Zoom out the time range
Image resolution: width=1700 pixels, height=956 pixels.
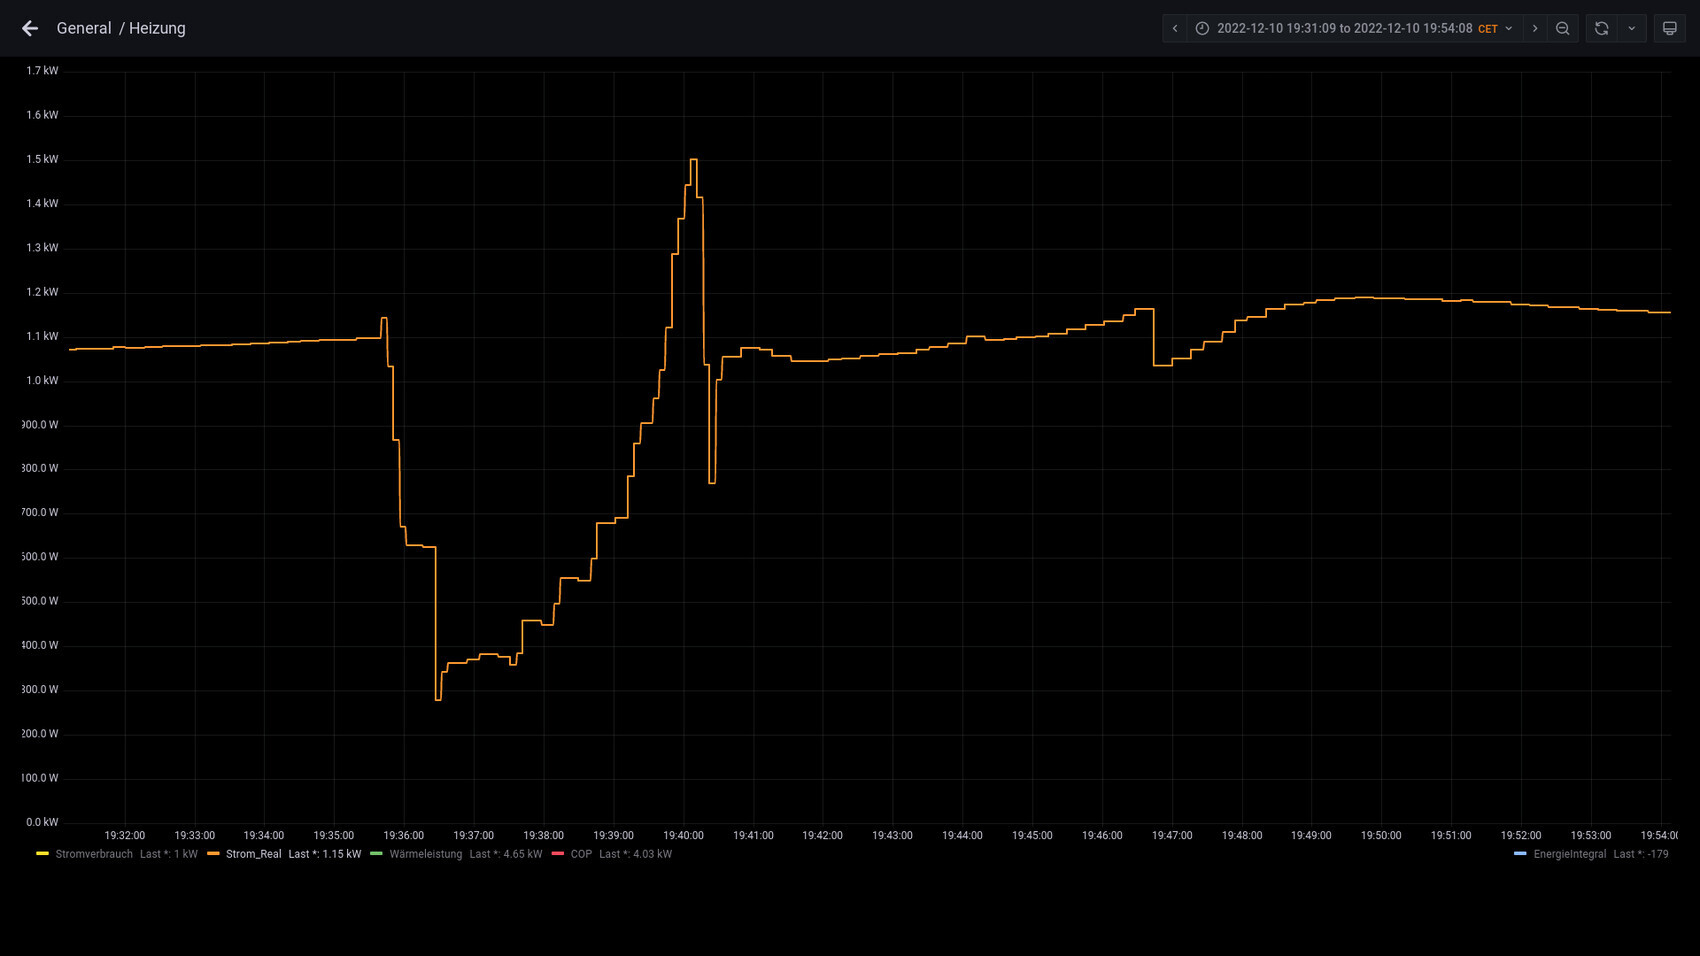[1562, 28]
